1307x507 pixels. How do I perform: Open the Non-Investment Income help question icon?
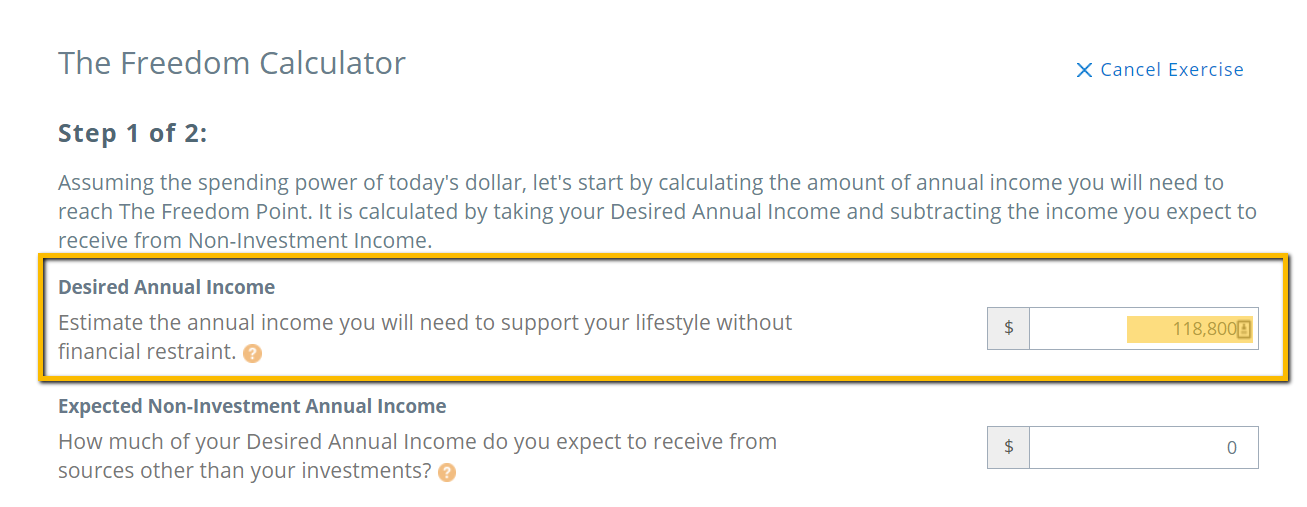coord(447,472)
